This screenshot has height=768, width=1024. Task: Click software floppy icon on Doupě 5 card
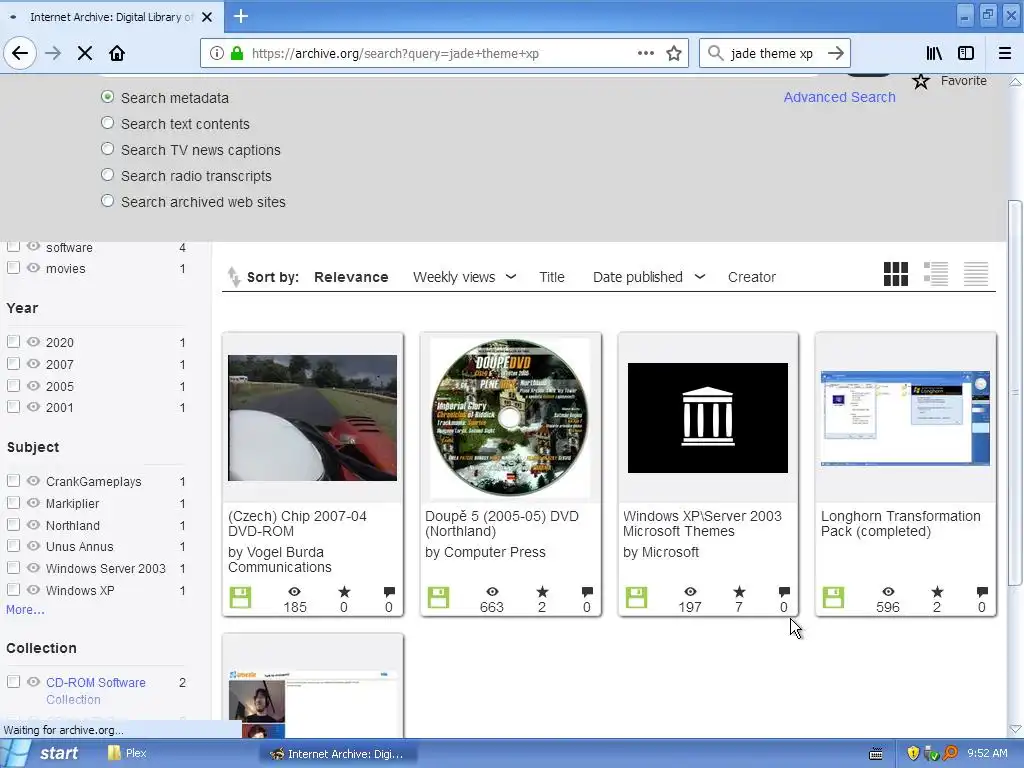(438, 598)
